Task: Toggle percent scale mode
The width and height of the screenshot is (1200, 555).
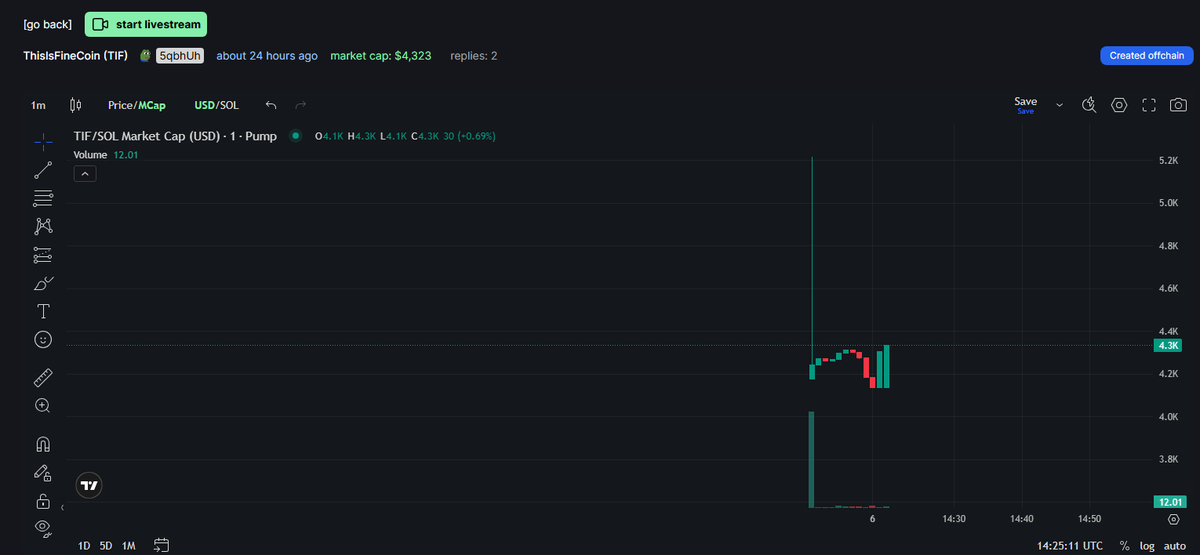Action: (1125, 546)
